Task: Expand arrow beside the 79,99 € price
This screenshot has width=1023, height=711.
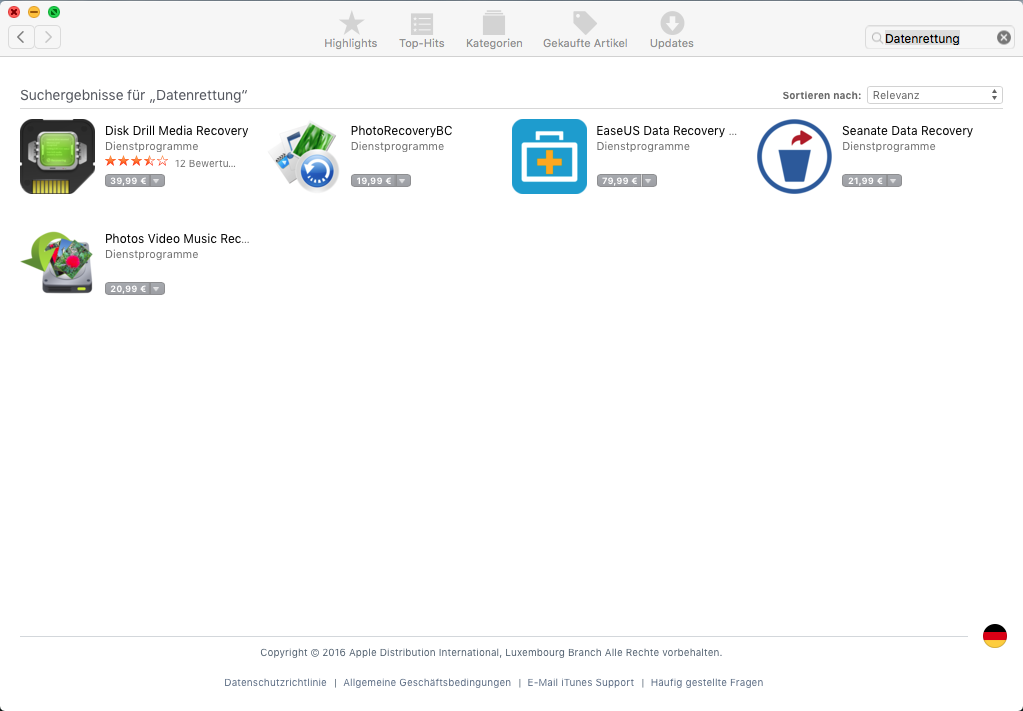Action: [649, 181]
